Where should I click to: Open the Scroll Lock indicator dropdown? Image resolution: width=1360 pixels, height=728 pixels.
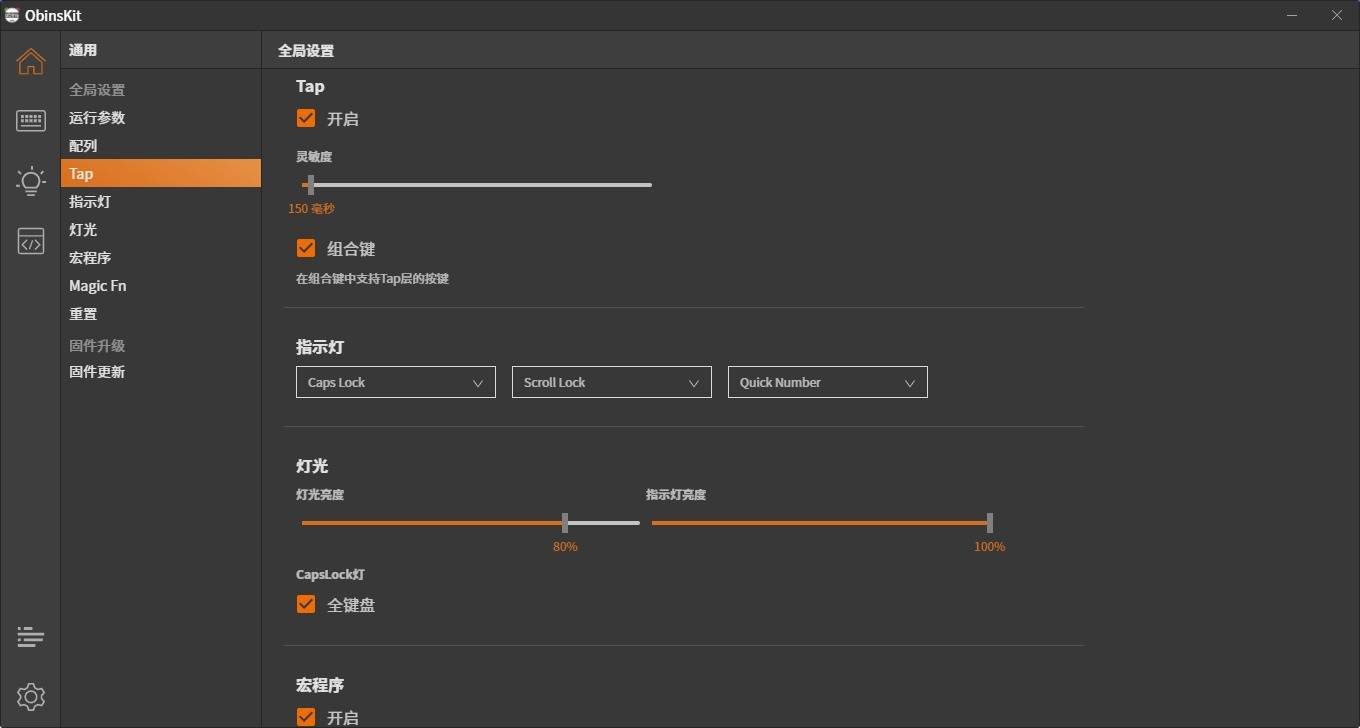[x=612, y=382]
